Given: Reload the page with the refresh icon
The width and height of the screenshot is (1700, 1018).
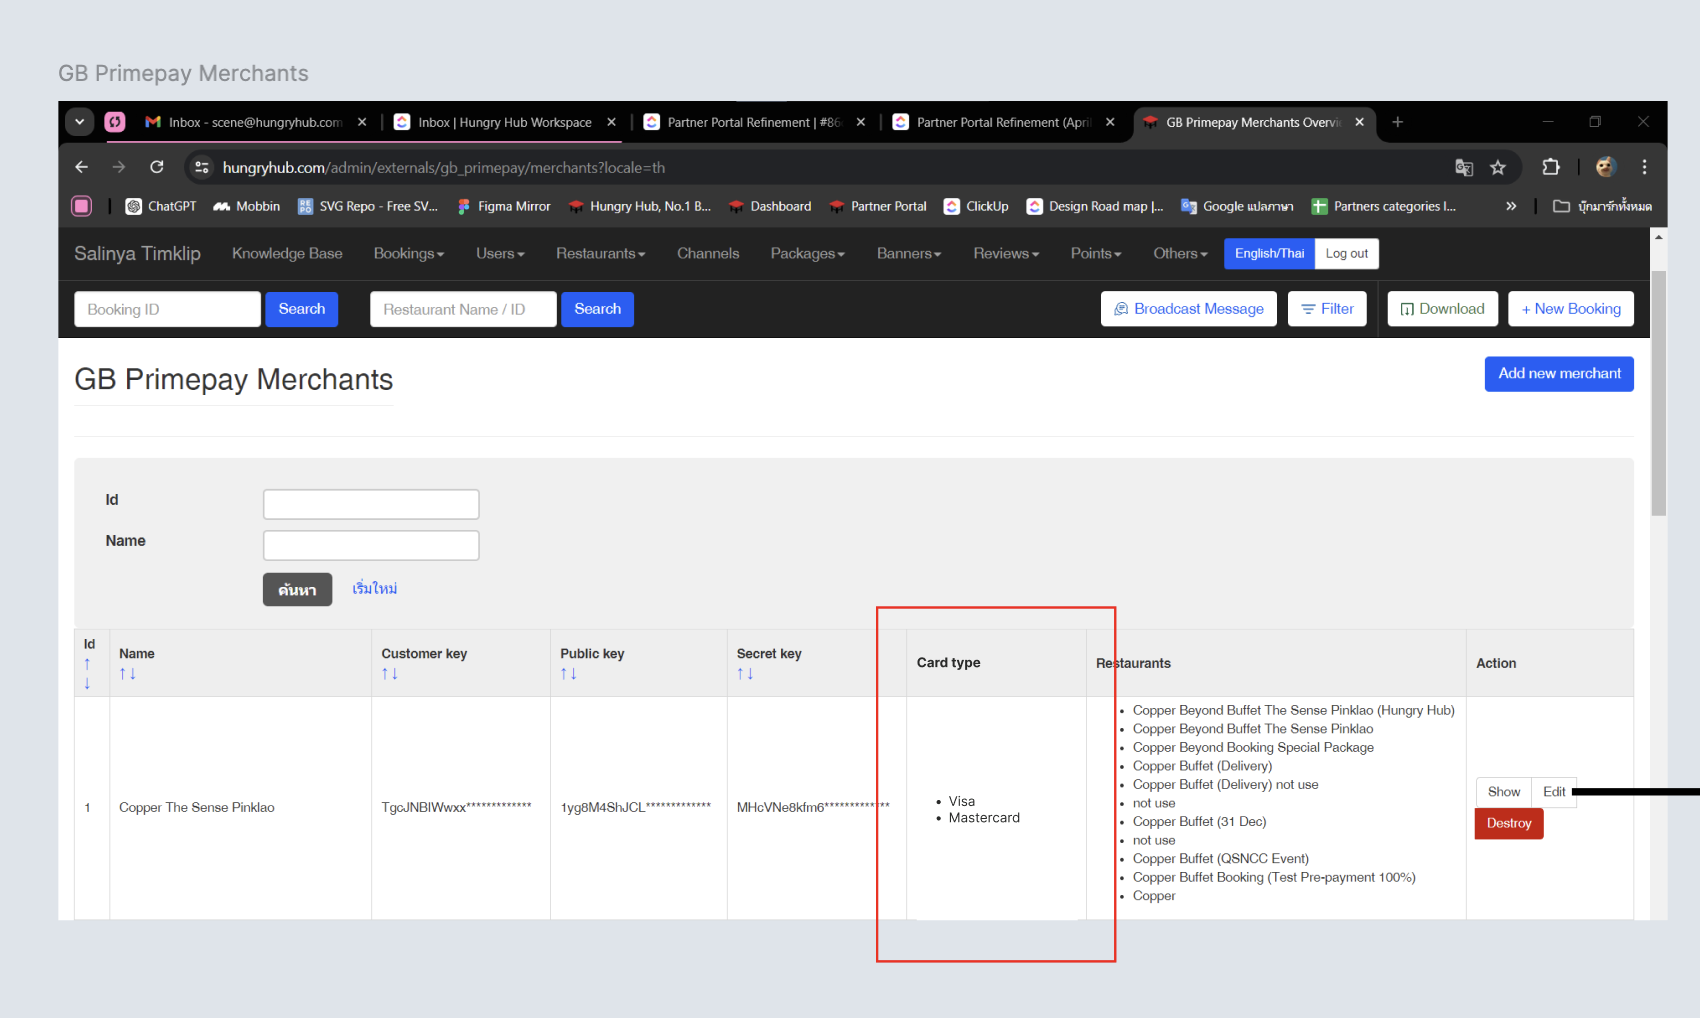Looking at the screenshot, I should point(157,167).
